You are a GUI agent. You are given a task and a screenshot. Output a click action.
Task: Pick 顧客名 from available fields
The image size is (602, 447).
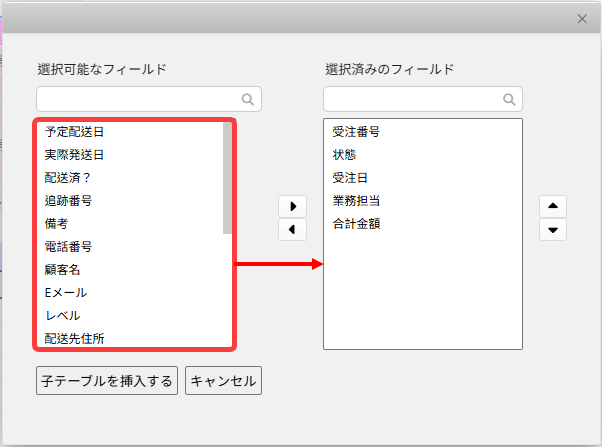point(63,270)
